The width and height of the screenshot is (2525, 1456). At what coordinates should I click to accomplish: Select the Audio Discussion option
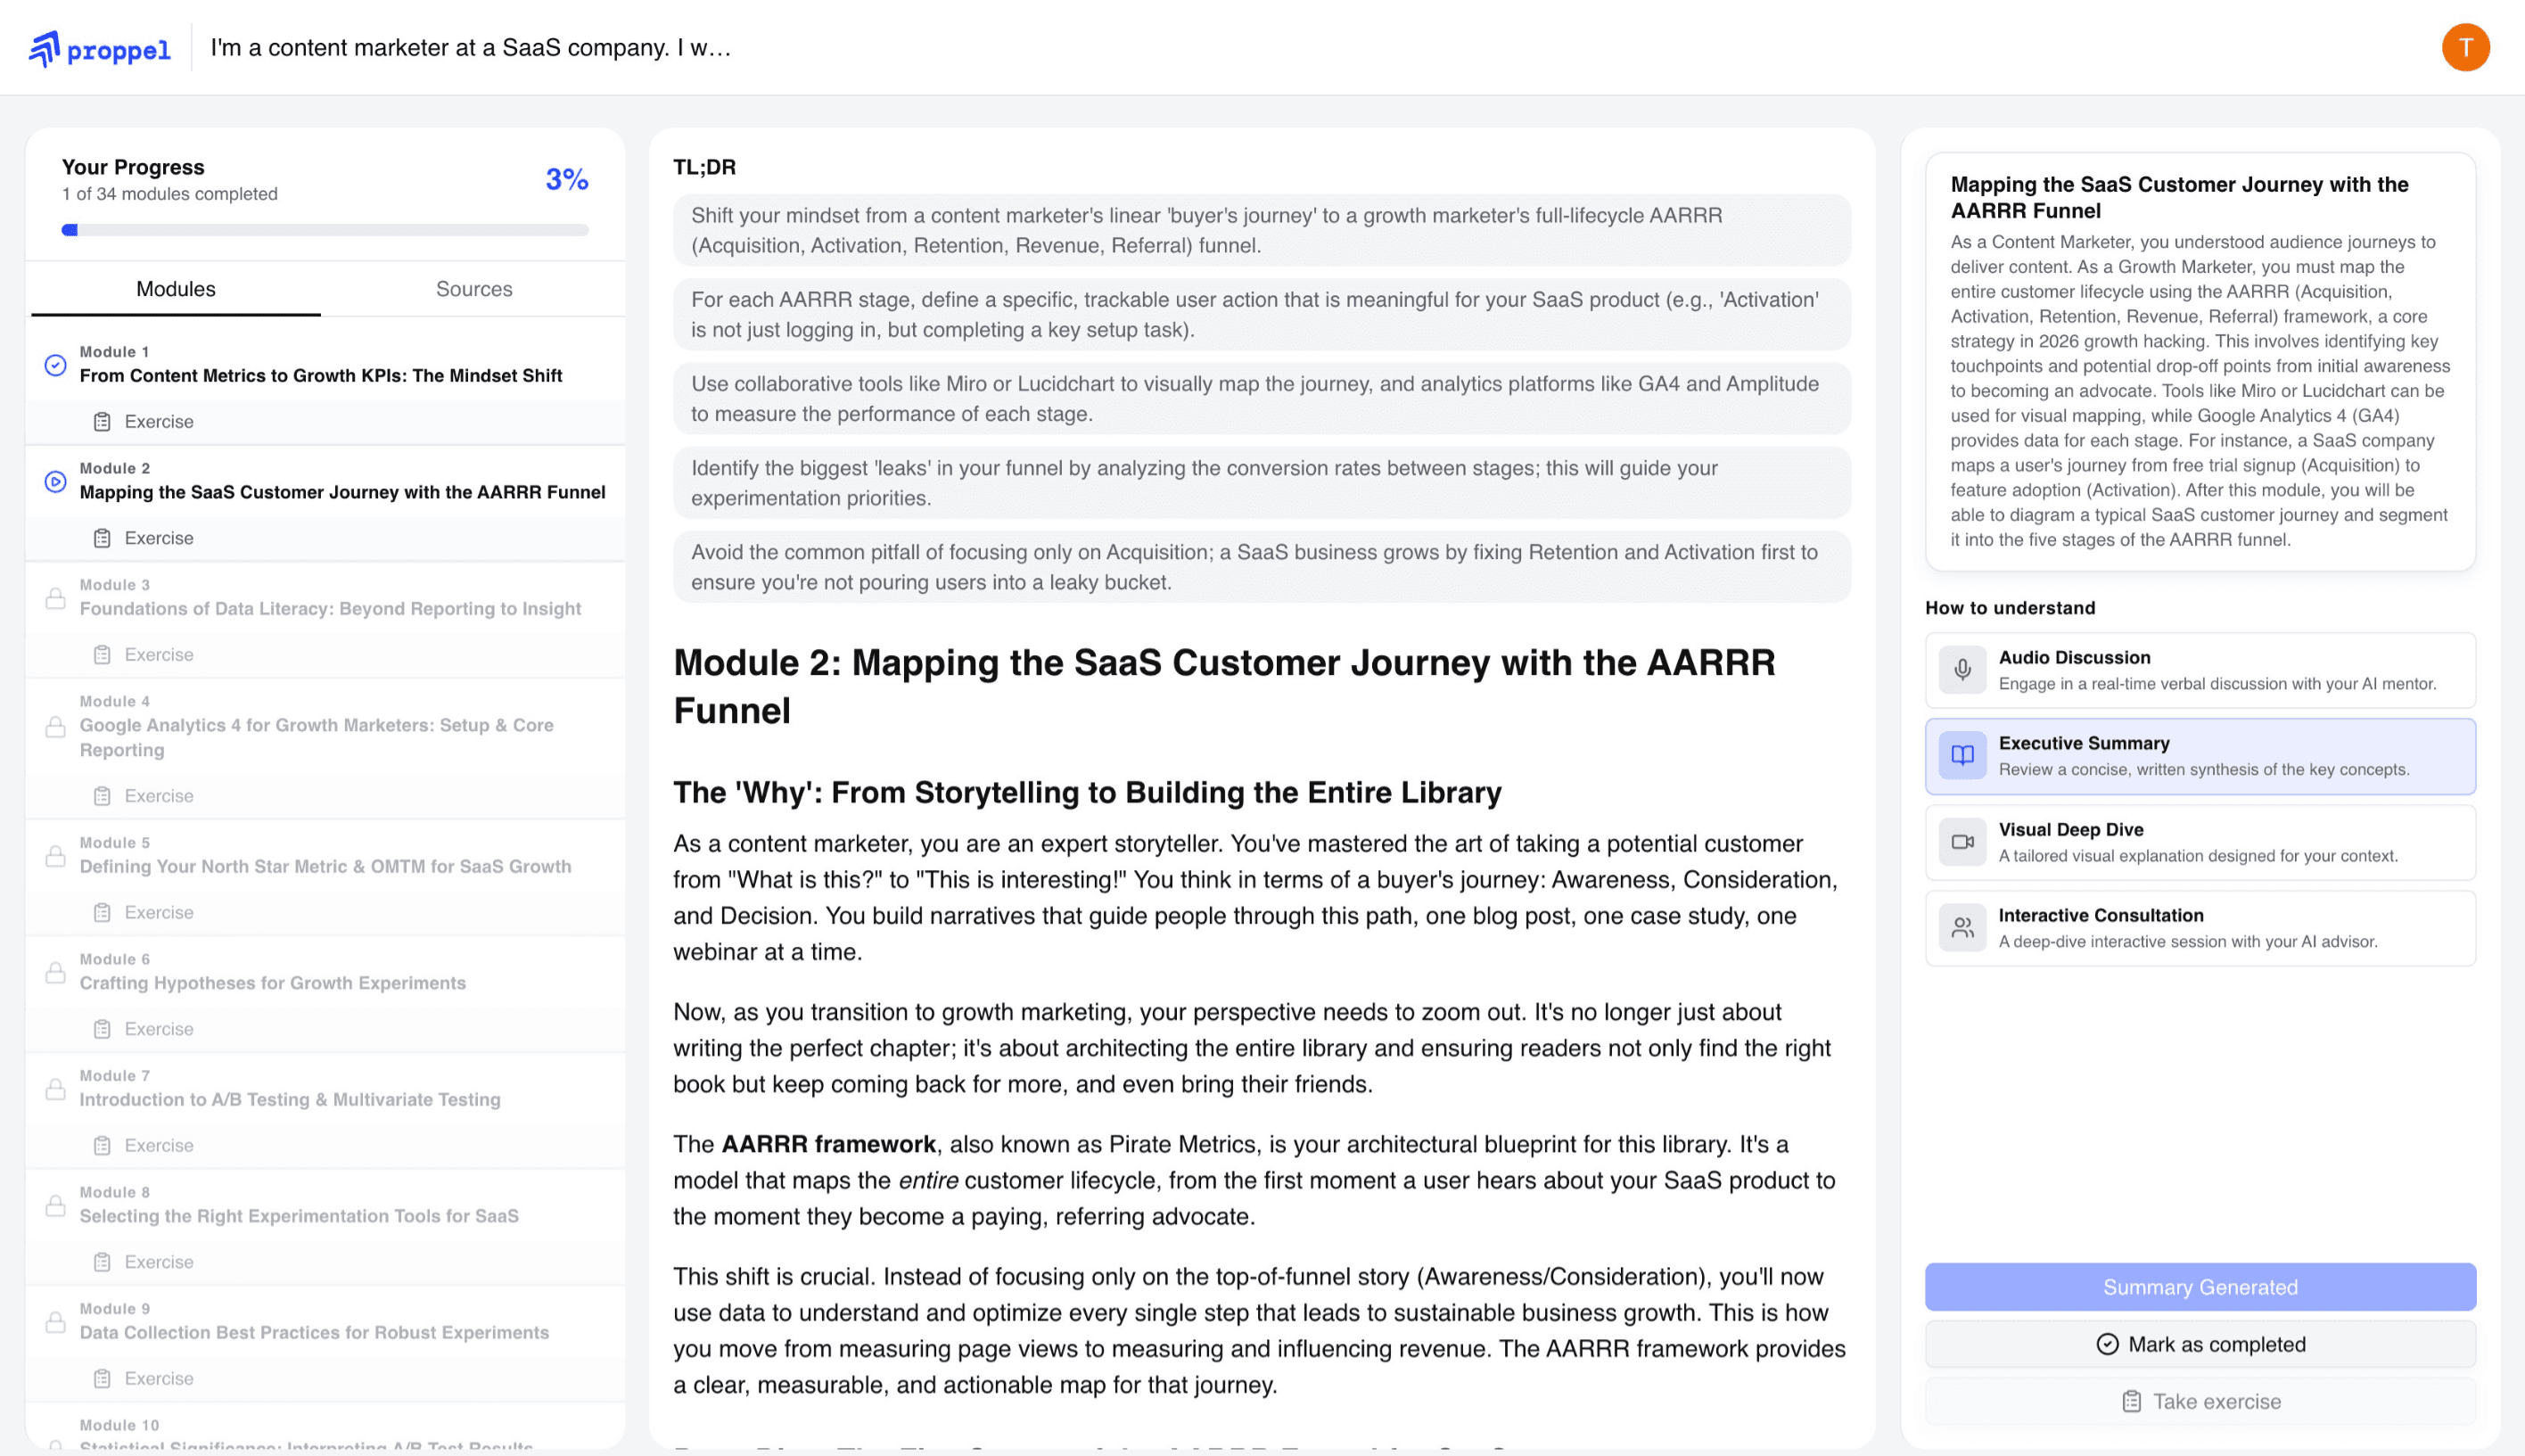click(2200, 670)
